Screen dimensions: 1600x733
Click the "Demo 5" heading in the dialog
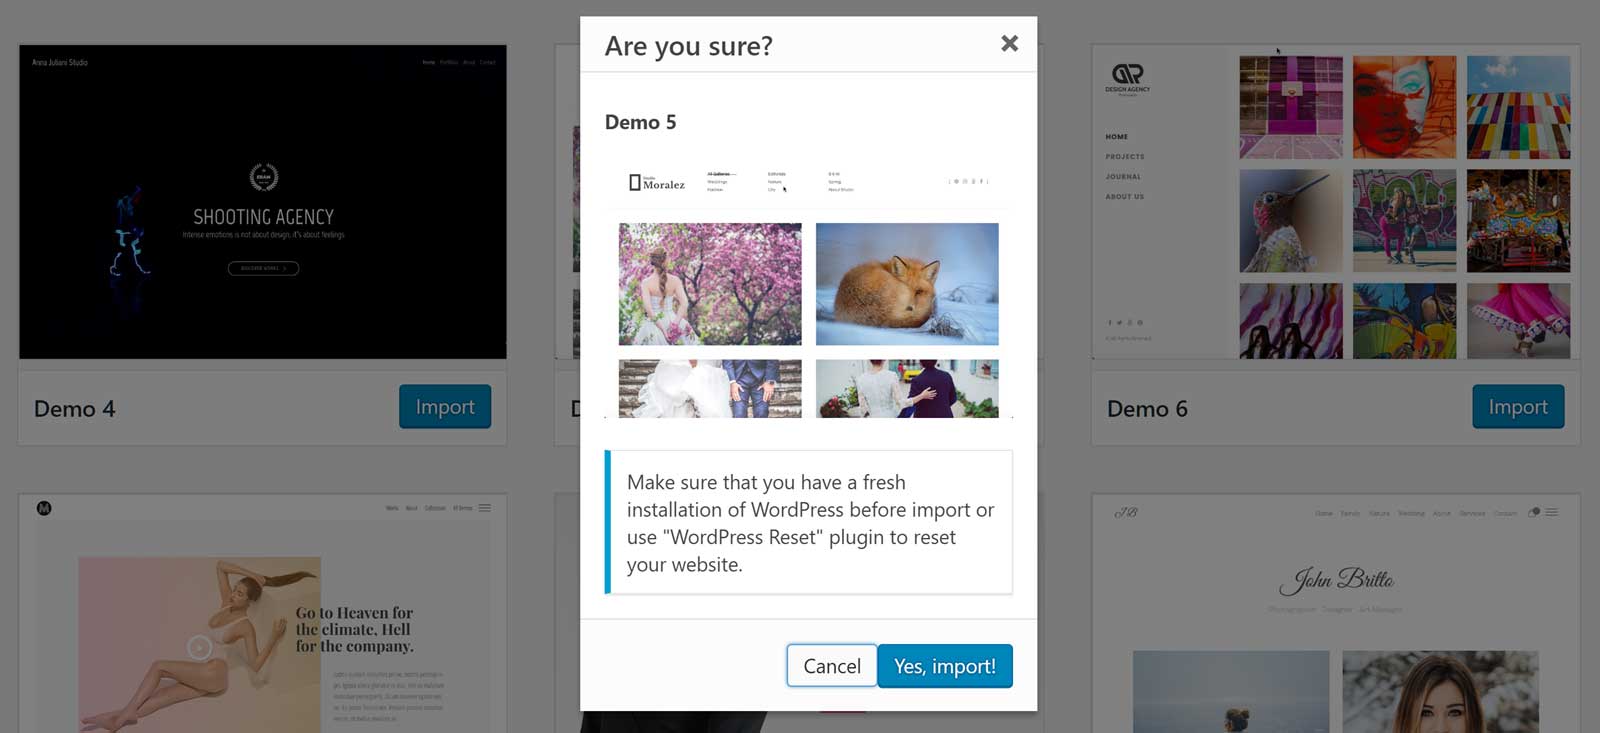tap(640, 122)
